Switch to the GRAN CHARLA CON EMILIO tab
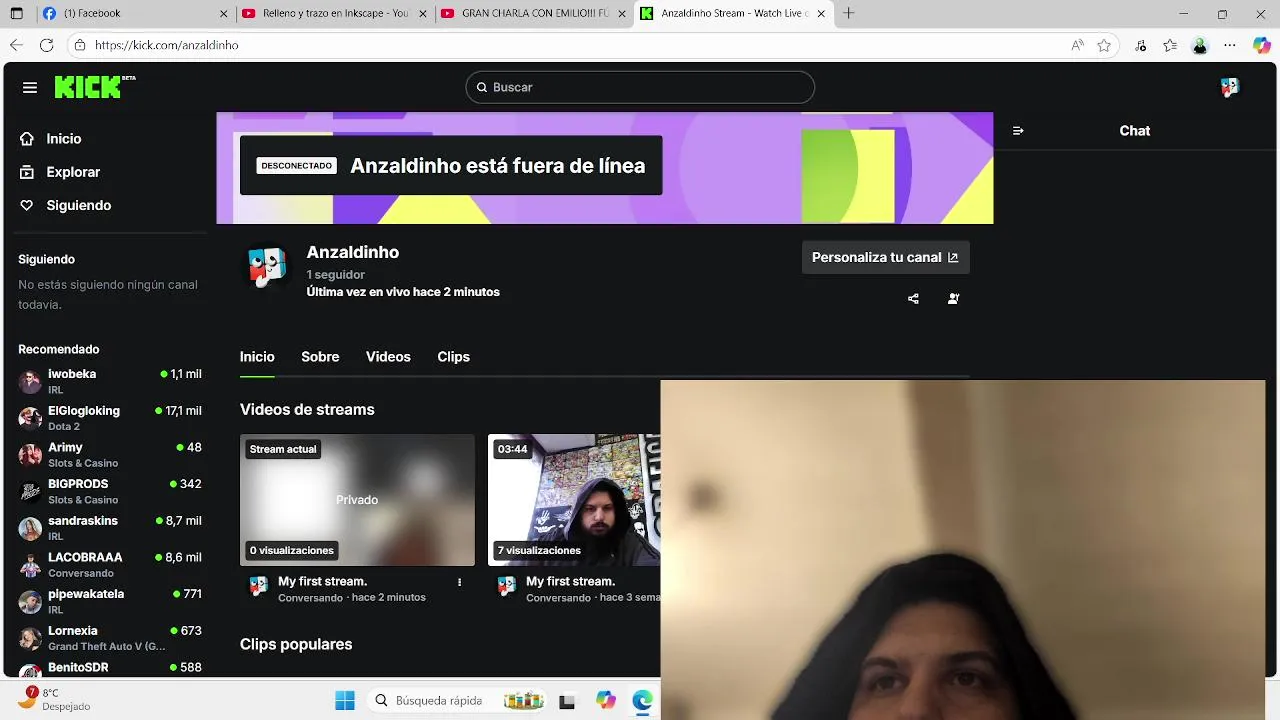Image resolution: width=1280 pixels, height=720 pixels. click(x=534, y=13)
